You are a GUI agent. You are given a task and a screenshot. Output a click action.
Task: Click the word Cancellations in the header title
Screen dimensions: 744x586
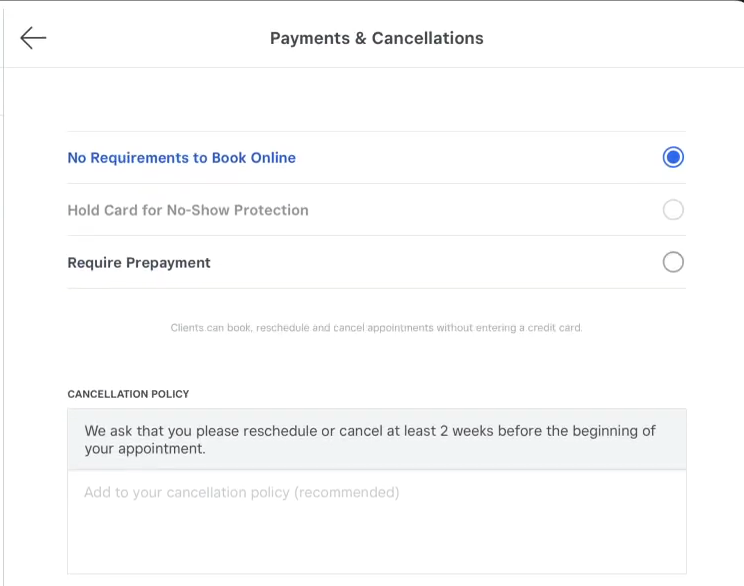[x=427, y=38]
